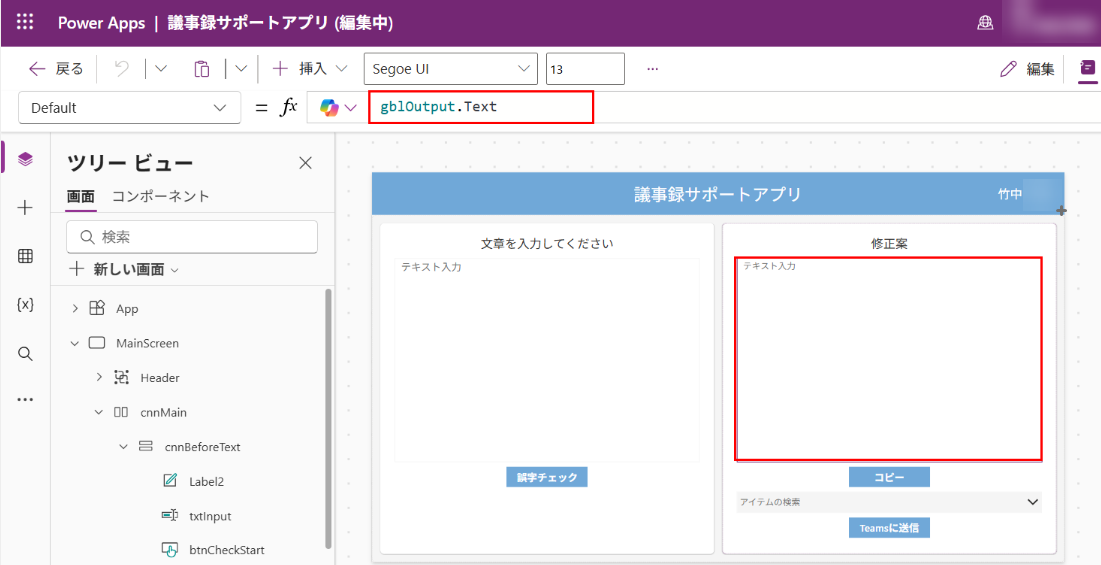This screenshot has width=1101, height=565.
Task: Open the Segoe UI font dropdown
Action: click(x=451, y=69)
